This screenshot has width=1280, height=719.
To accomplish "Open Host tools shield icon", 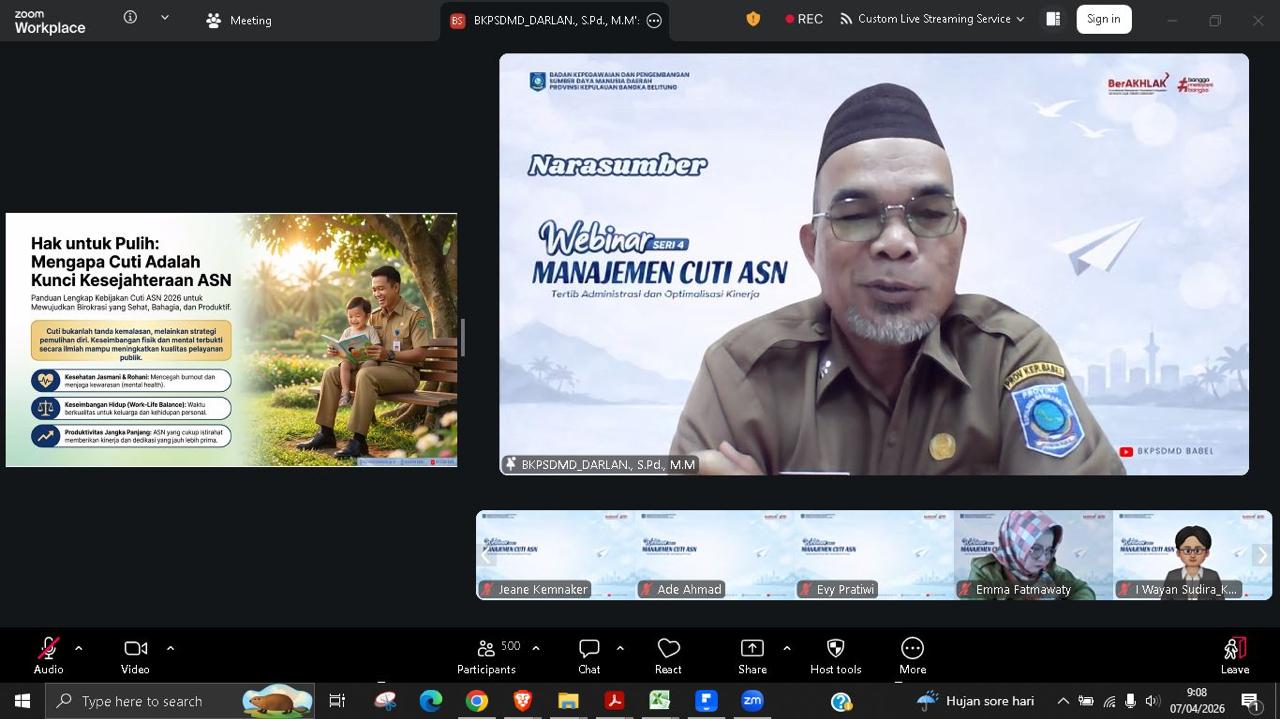I will pos(835,655).
